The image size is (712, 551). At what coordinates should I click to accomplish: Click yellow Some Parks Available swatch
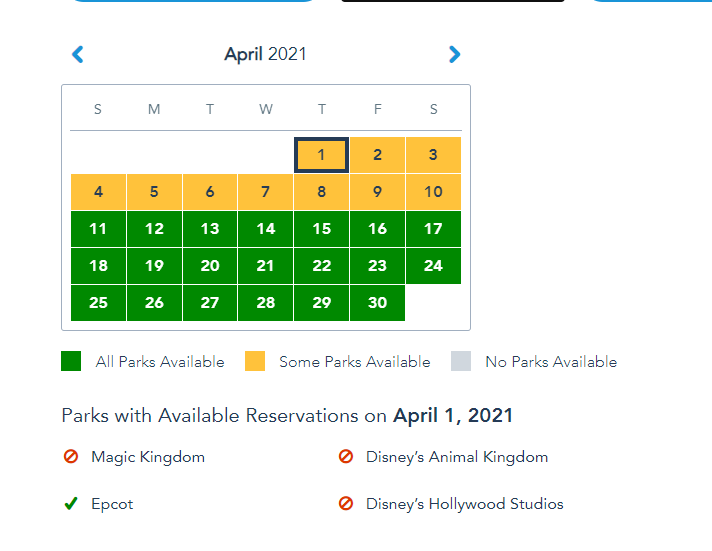(x=255, y=362)
